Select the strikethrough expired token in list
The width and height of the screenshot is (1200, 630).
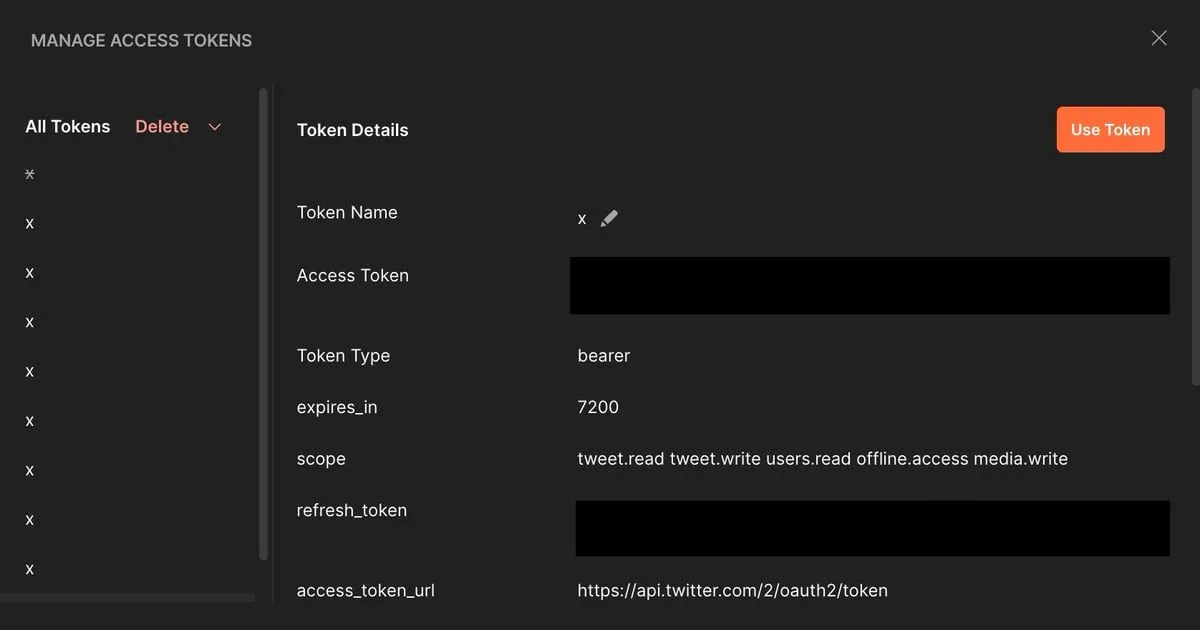(x=30, y=174)
